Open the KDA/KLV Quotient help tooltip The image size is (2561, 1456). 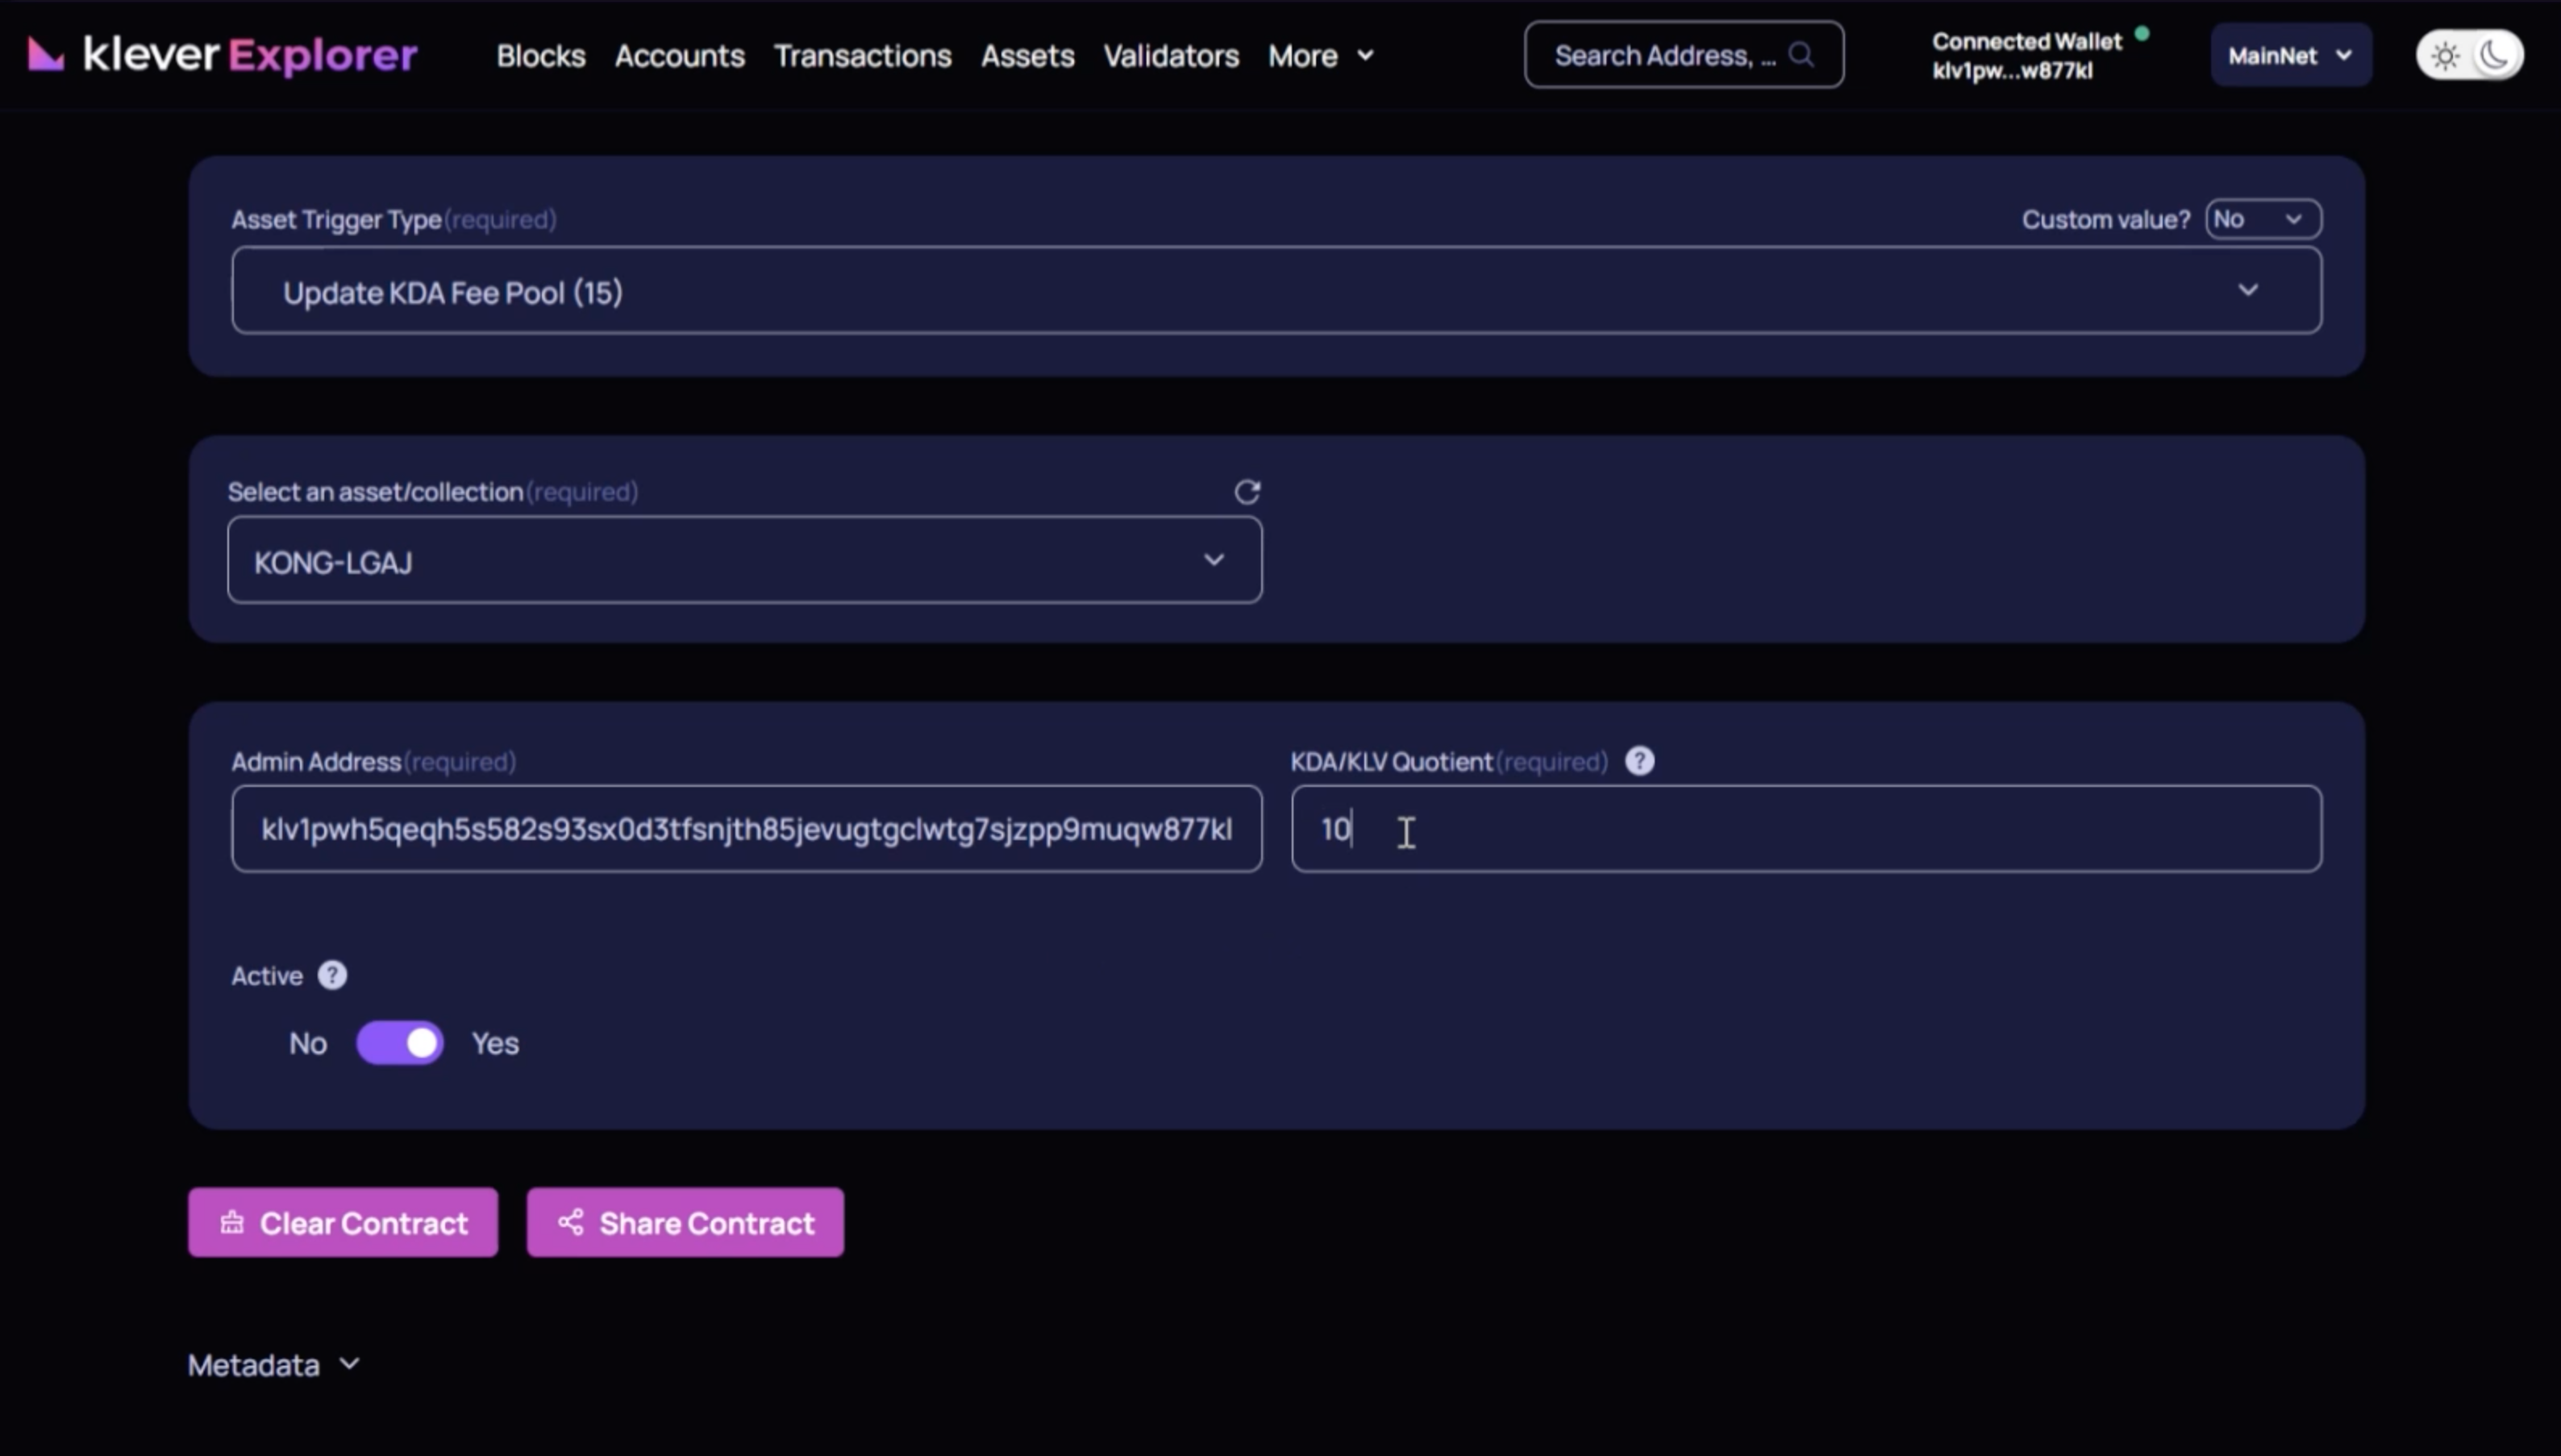pyautogui.click(x=1639, y=760)
